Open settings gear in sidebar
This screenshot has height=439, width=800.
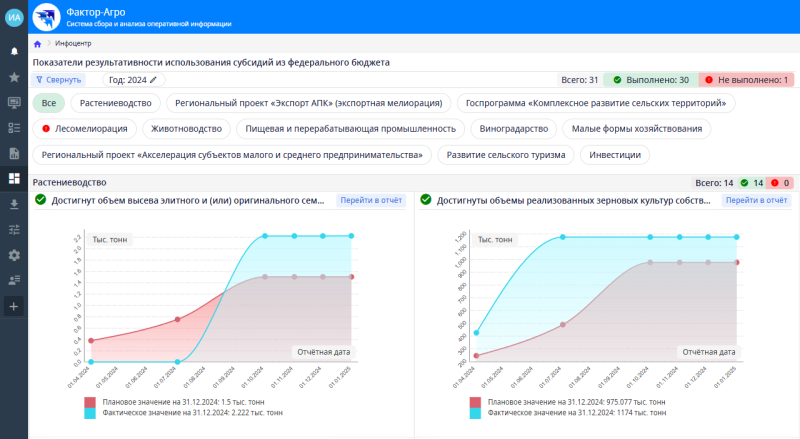[x=14, y=255]
